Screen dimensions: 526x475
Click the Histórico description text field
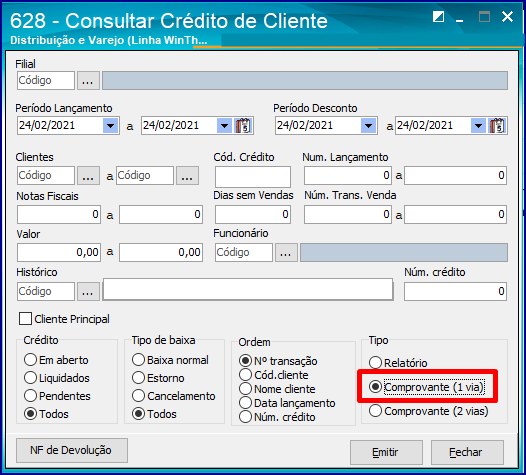(x=248, y=289)
